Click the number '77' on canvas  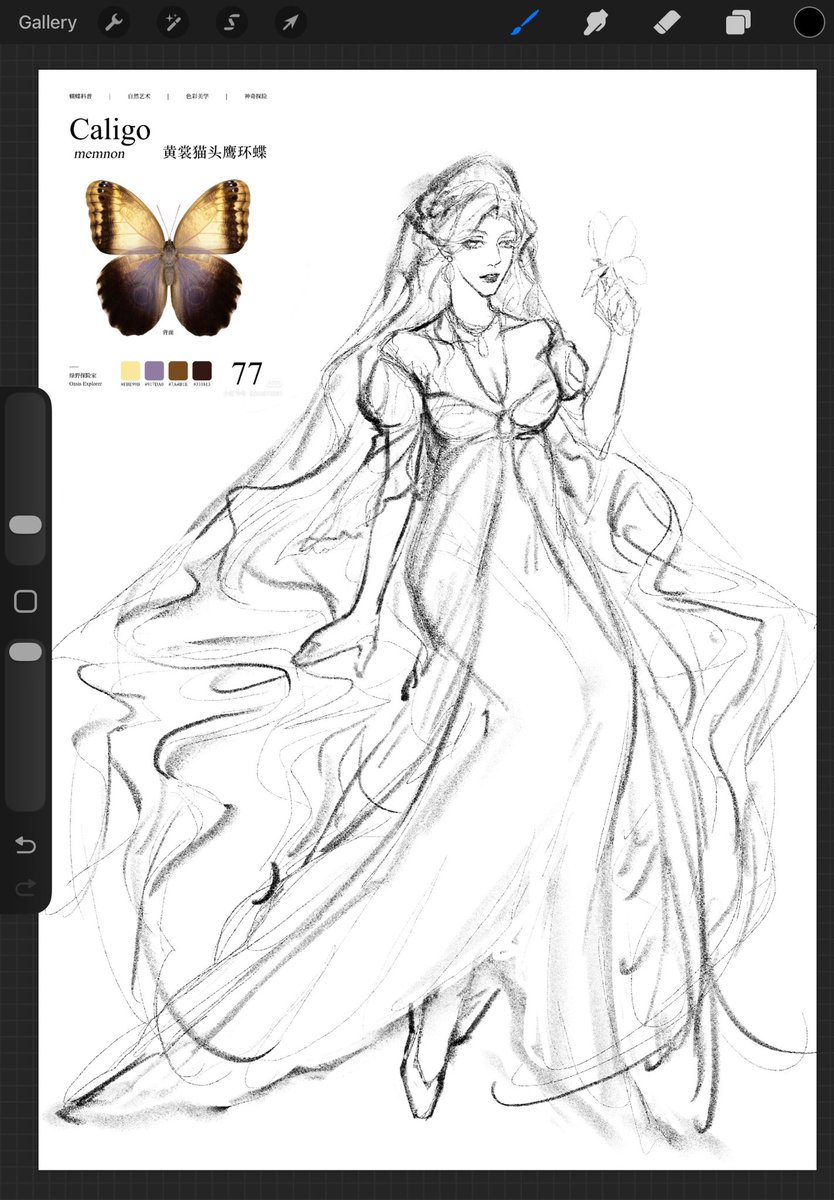coord(247,374)
